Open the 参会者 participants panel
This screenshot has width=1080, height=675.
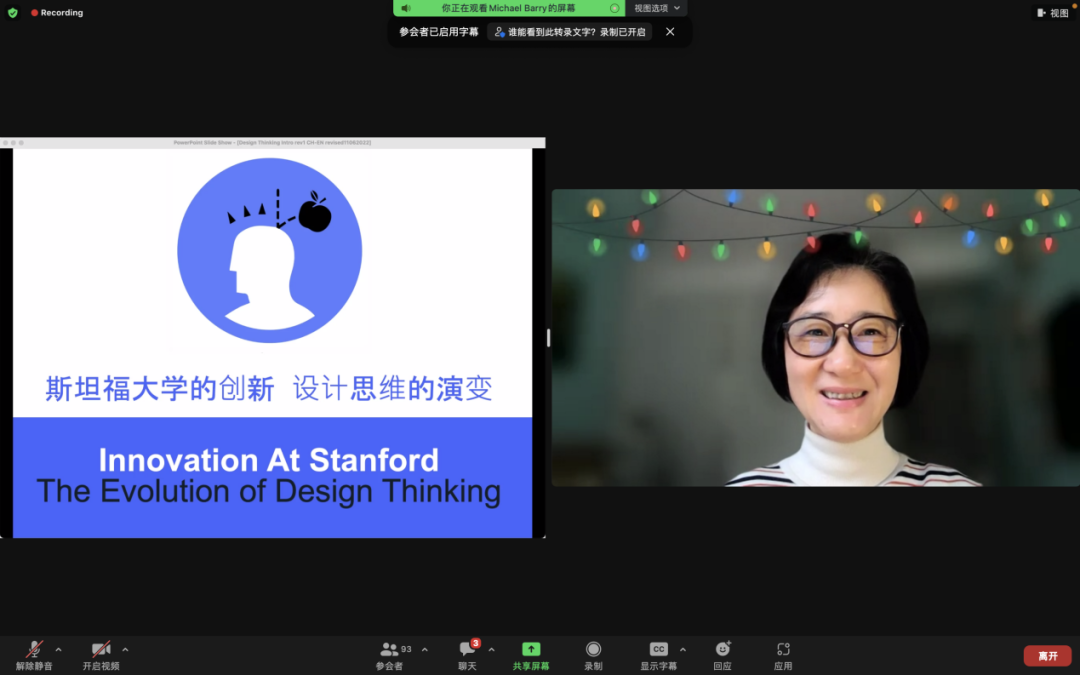390,656
